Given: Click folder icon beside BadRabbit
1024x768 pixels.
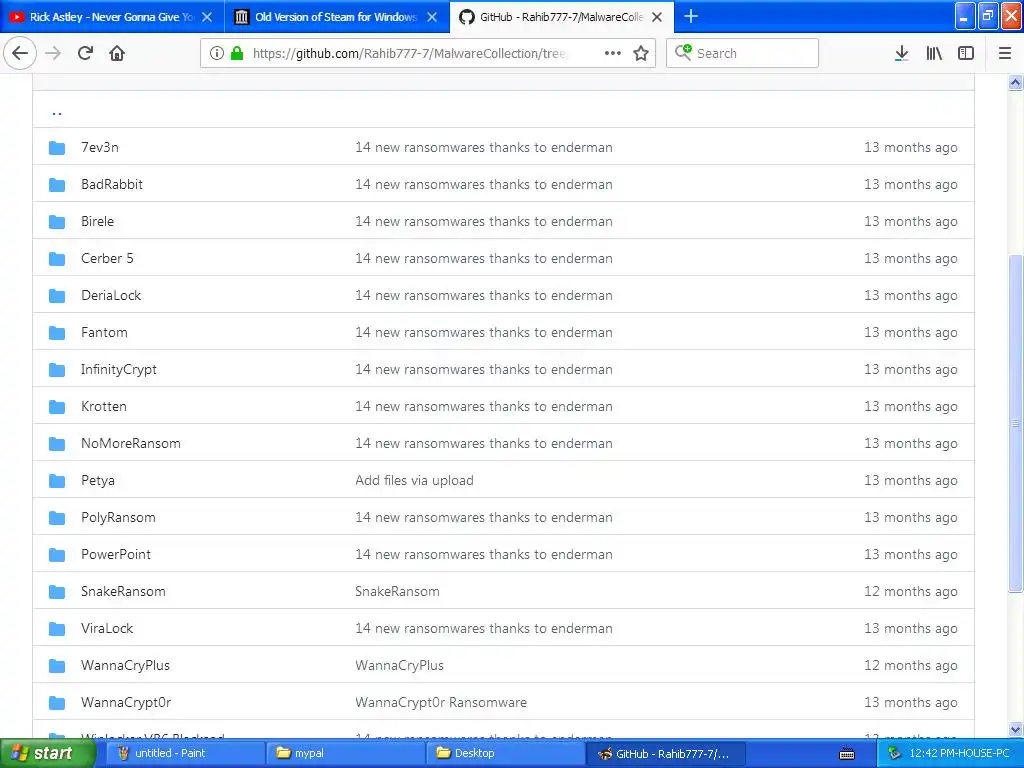Looking at the screenshot, I should (57, 185).
